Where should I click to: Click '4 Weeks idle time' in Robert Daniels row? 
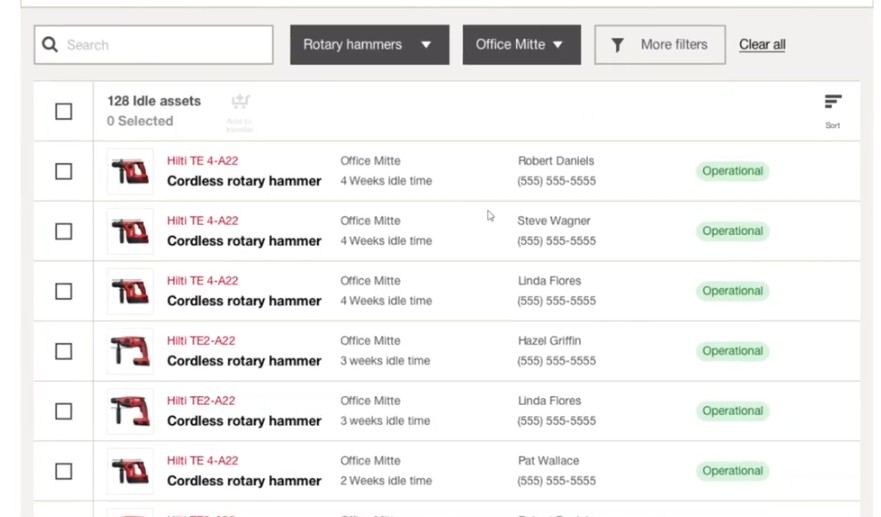(x=386, y=181)
